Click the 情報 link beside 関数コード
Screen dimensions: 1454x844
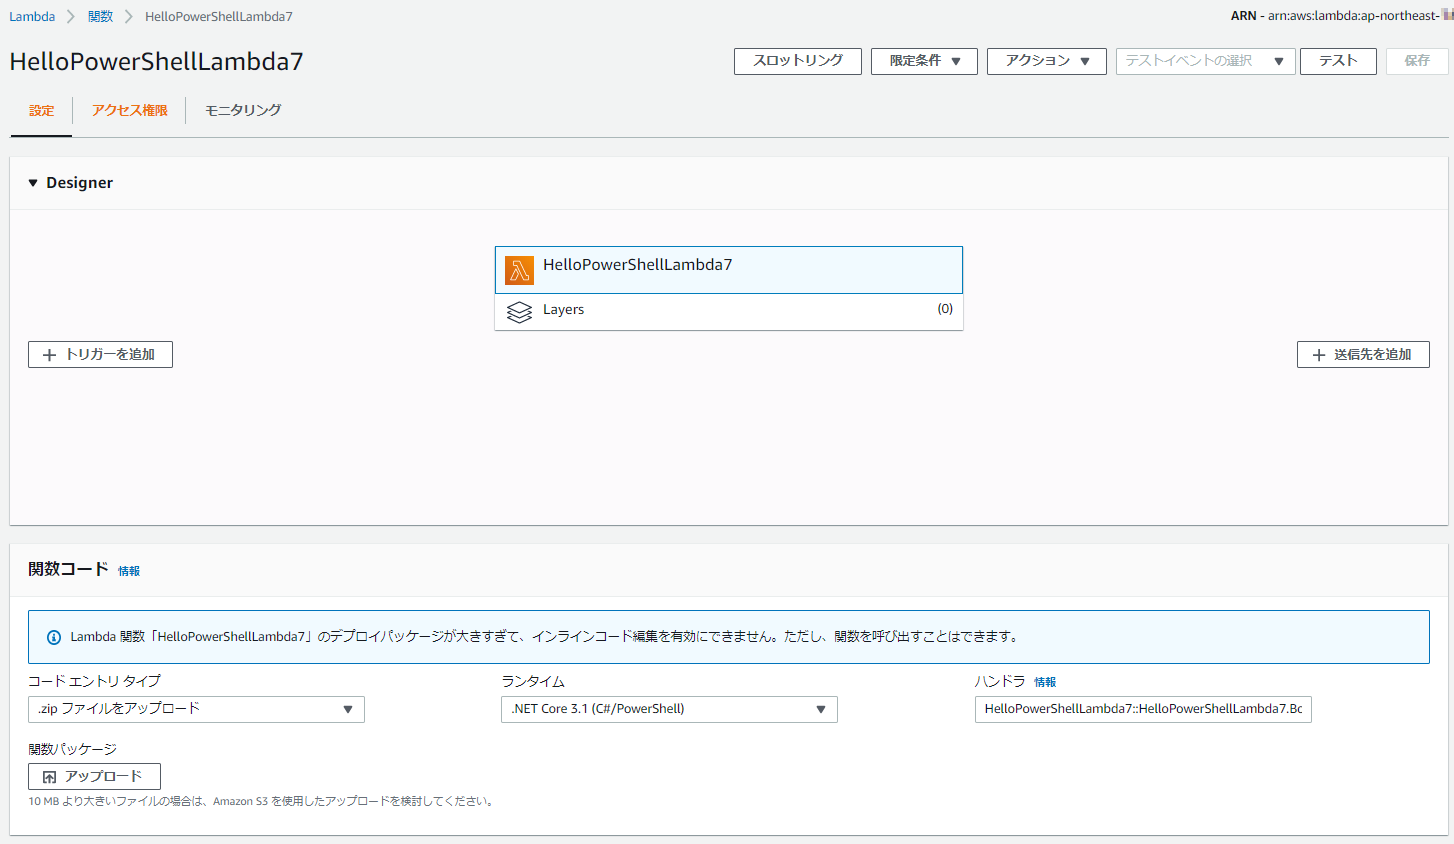128,571
